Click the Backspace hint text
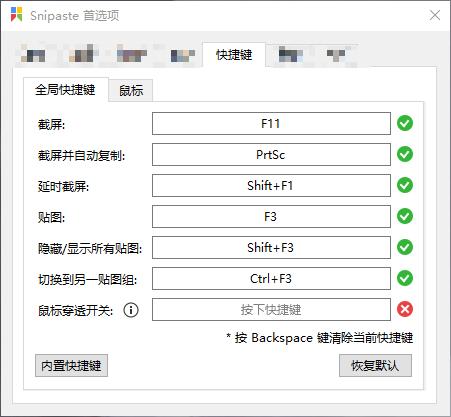The image size is (451, 417). click(x=319, y=338)
